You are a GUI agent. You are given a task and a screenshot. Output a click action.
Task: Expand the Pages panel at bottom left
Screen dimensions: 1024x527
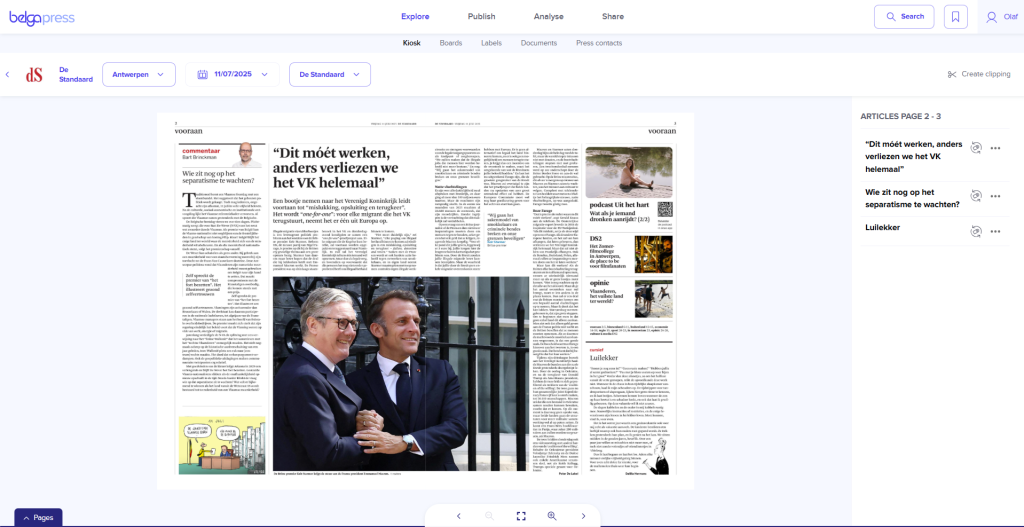38,517
